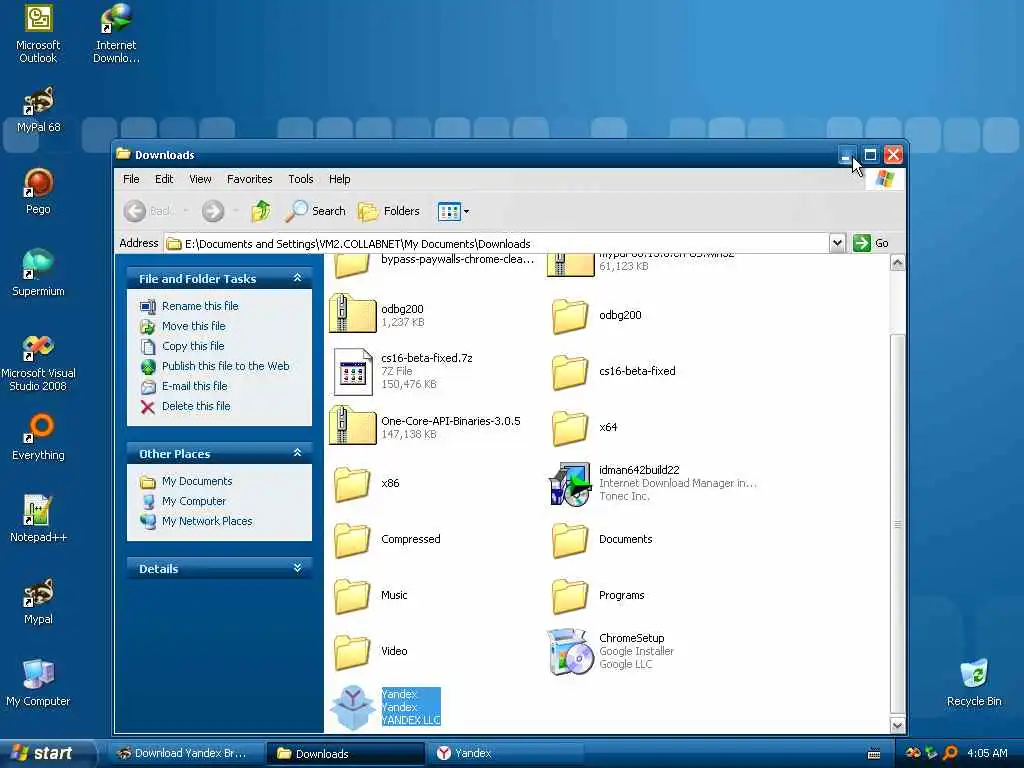Go up one folder level
The image size is (1024, 768).
coord(261,211)
